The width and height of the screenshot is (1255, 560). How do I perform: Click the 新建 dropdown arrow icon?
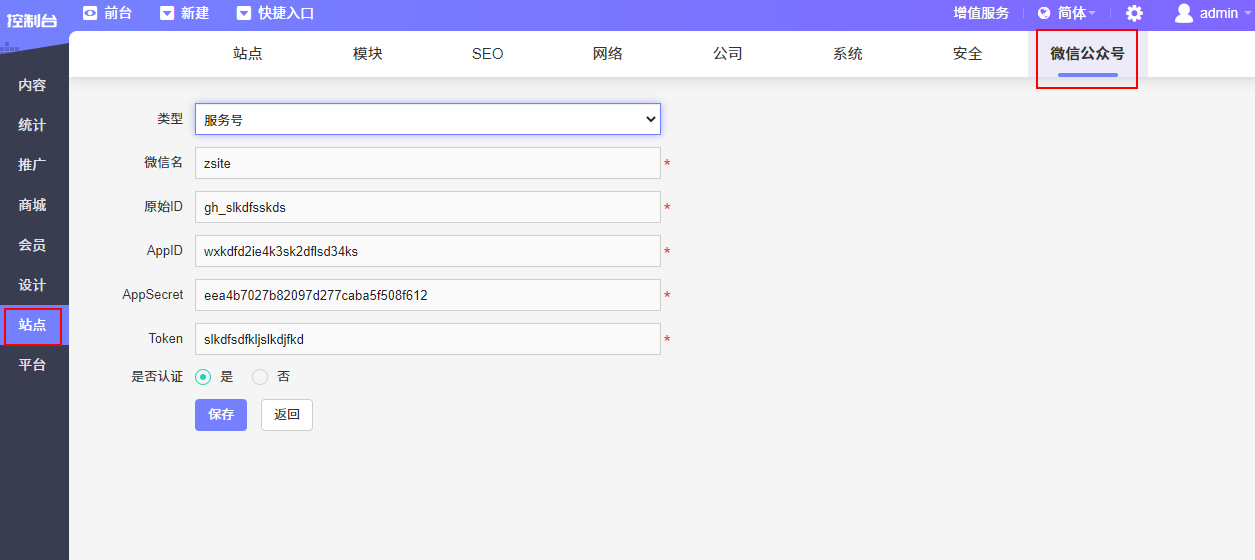[x=168, y=13]
